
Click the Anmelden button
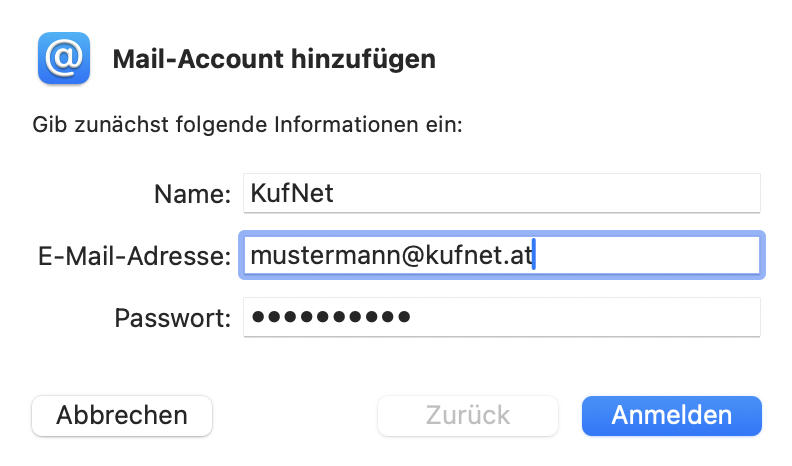(671, 415)
